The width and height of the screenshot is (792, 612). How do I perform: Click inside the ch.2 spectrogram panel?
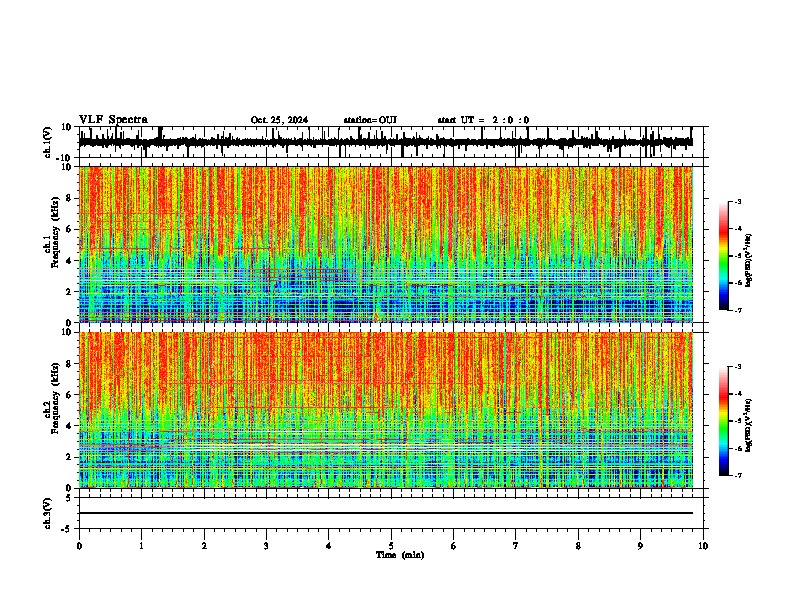pos(386,410)
